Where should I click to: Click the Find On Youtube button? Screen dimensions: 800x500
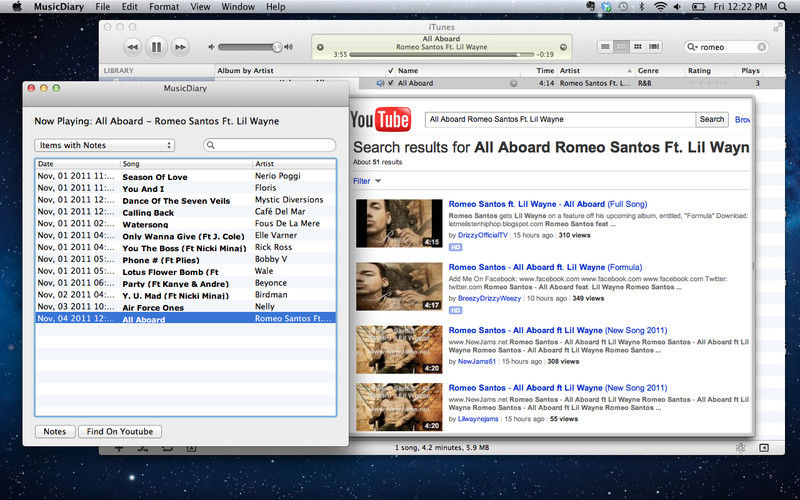(x=122, y=431)
